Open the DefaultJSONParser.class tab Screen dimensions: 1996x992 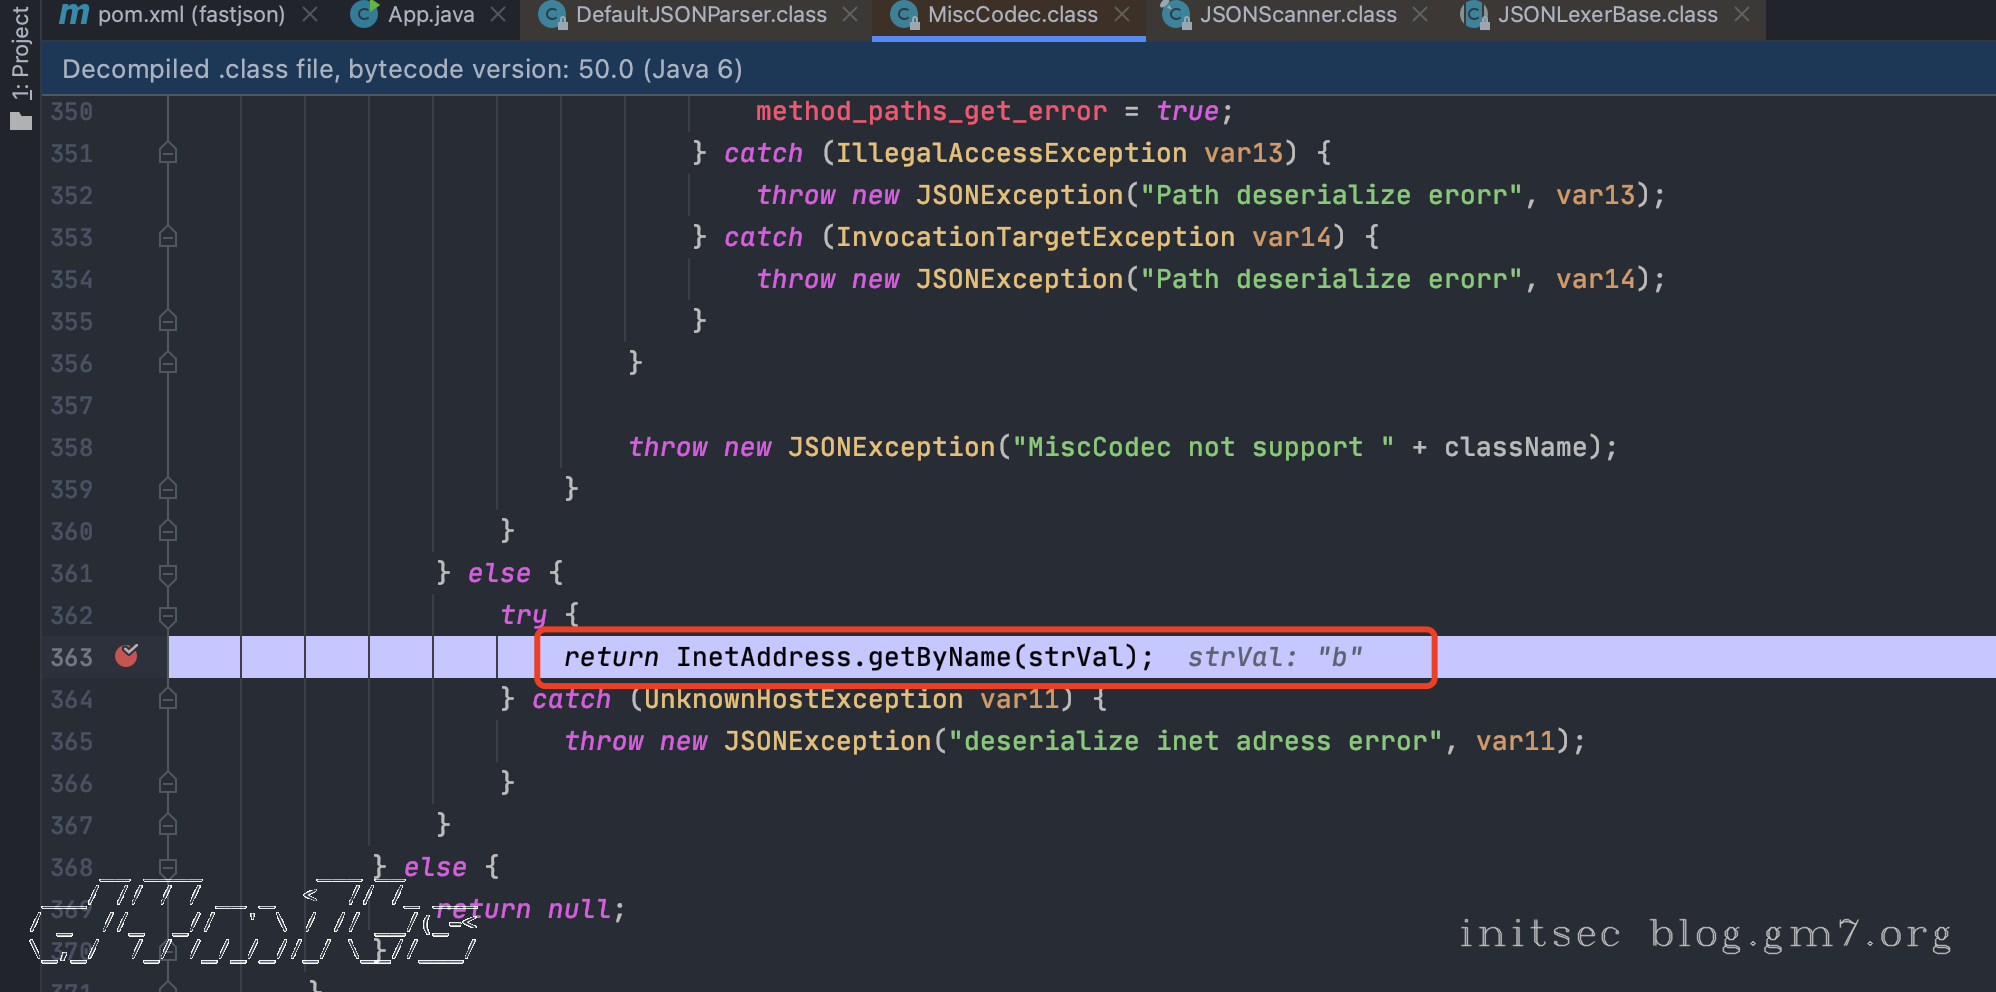[700, 15]
